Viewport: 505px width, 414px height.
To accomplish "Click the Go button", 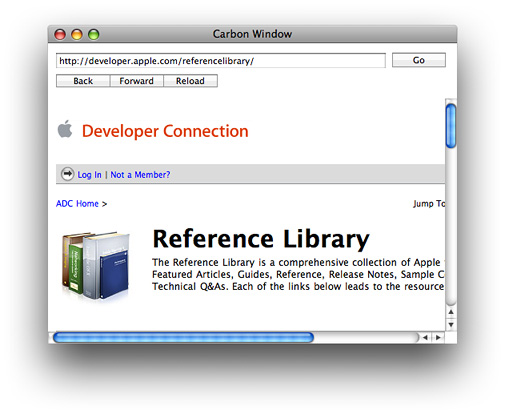I will 419,60.
